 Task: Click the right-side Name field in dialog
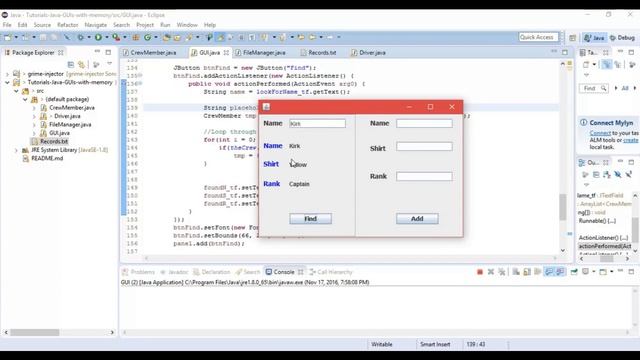pos(424,123)
